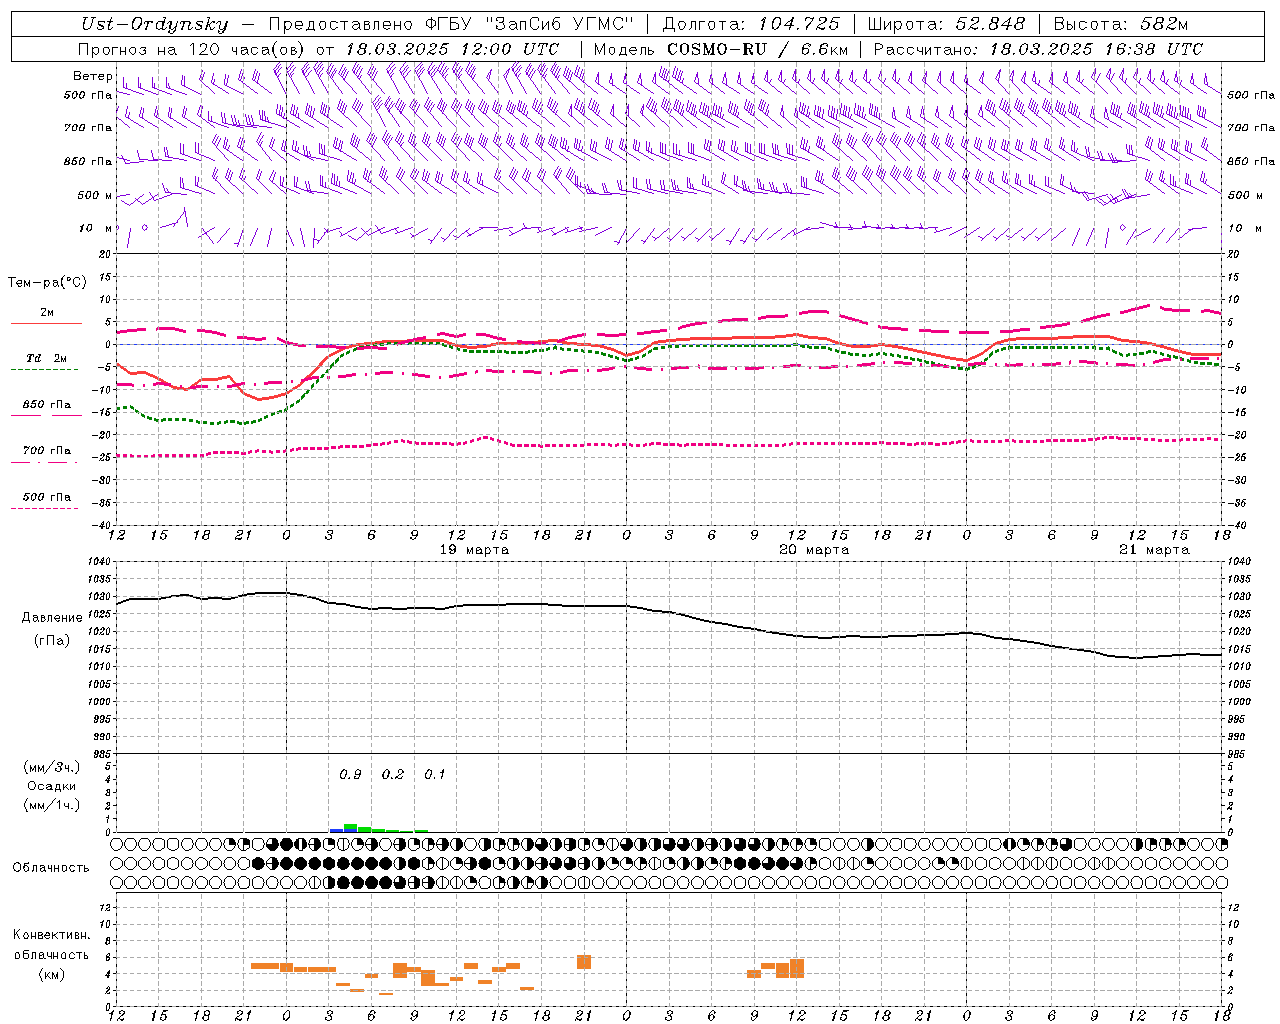
Task: Click the Облачность cloud cover label
Action: coord(51,868)
